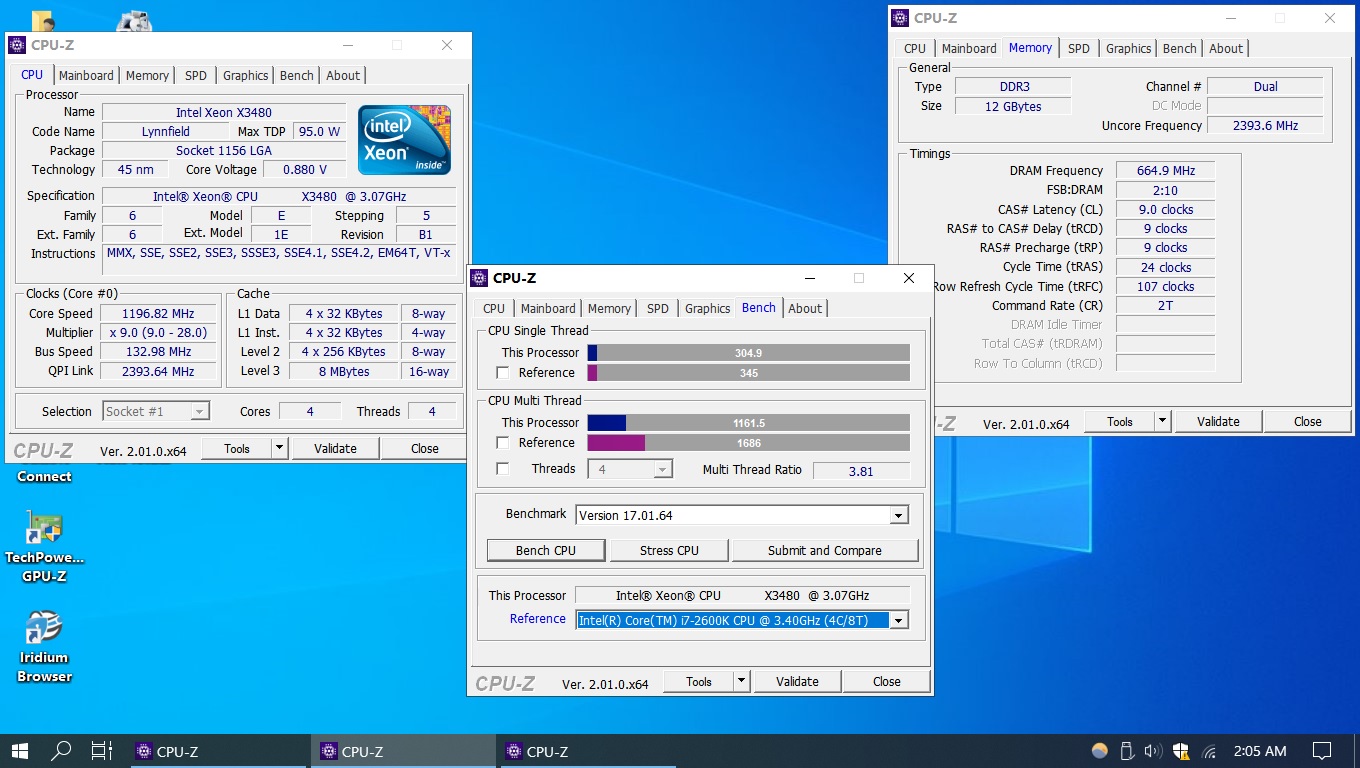Open the Benchmark version dropdown

(899, 516)
